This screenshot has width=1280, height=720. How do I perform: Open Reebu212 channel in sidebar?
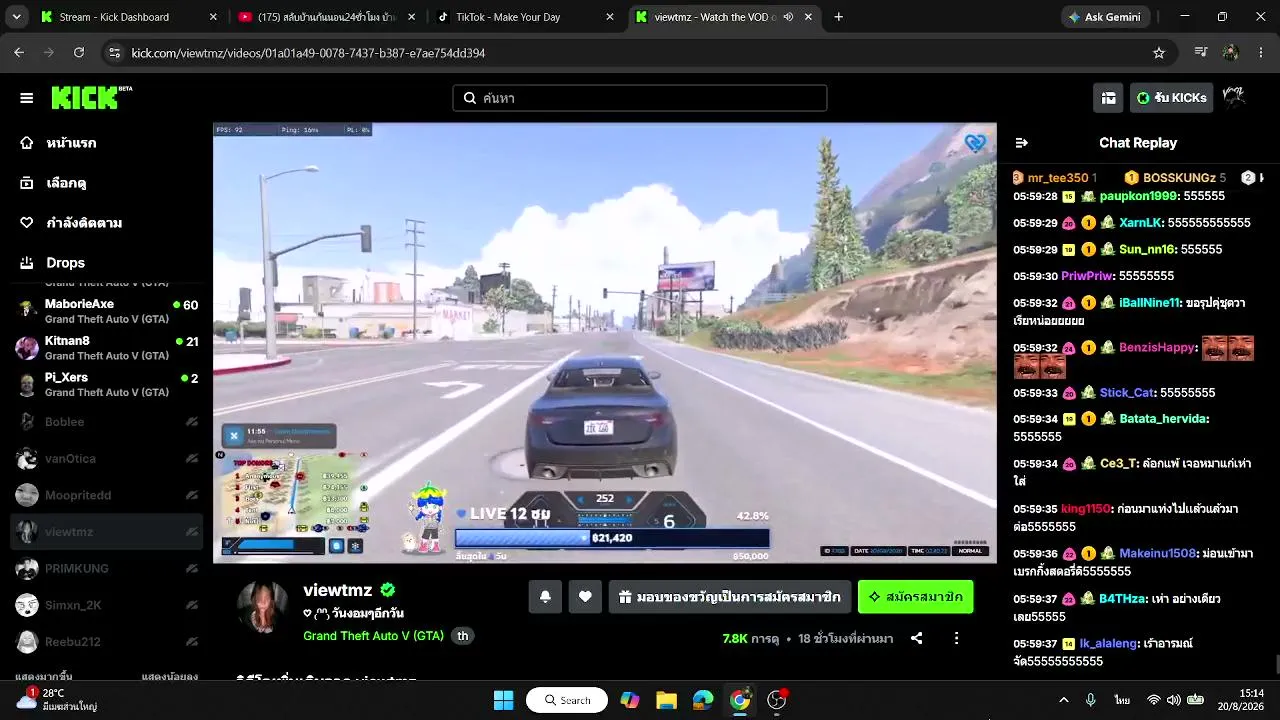[107, 641]
